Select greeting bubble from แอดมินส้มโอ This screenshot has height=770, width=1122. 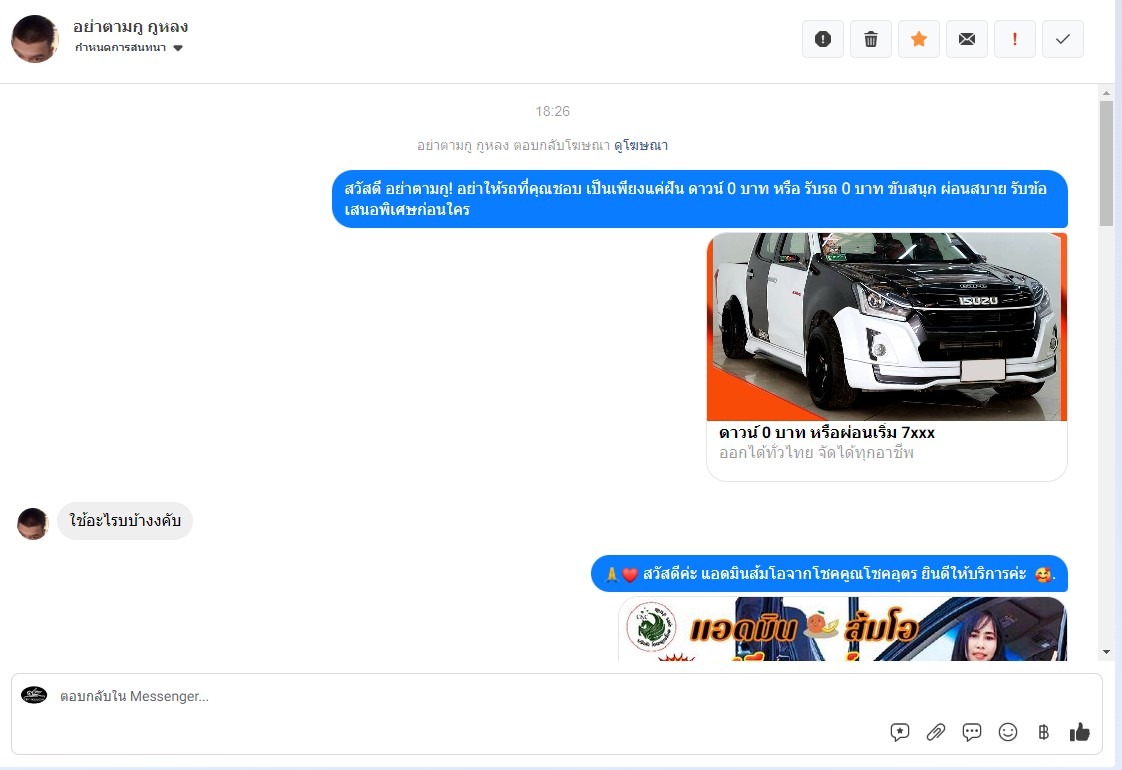click(x=829, y=574)
